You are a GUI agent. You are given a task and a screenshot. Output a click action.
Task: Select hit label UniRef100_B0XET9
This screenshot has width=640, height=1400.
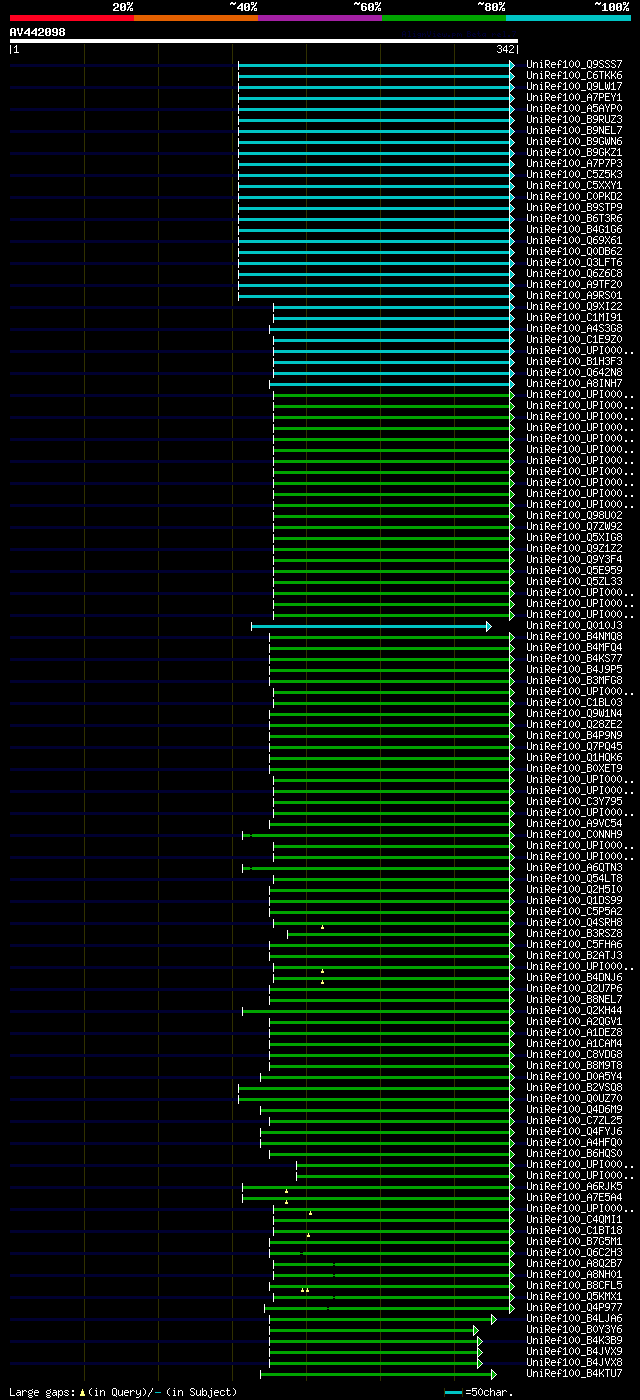pyautogui.click(x=574, y=768)
